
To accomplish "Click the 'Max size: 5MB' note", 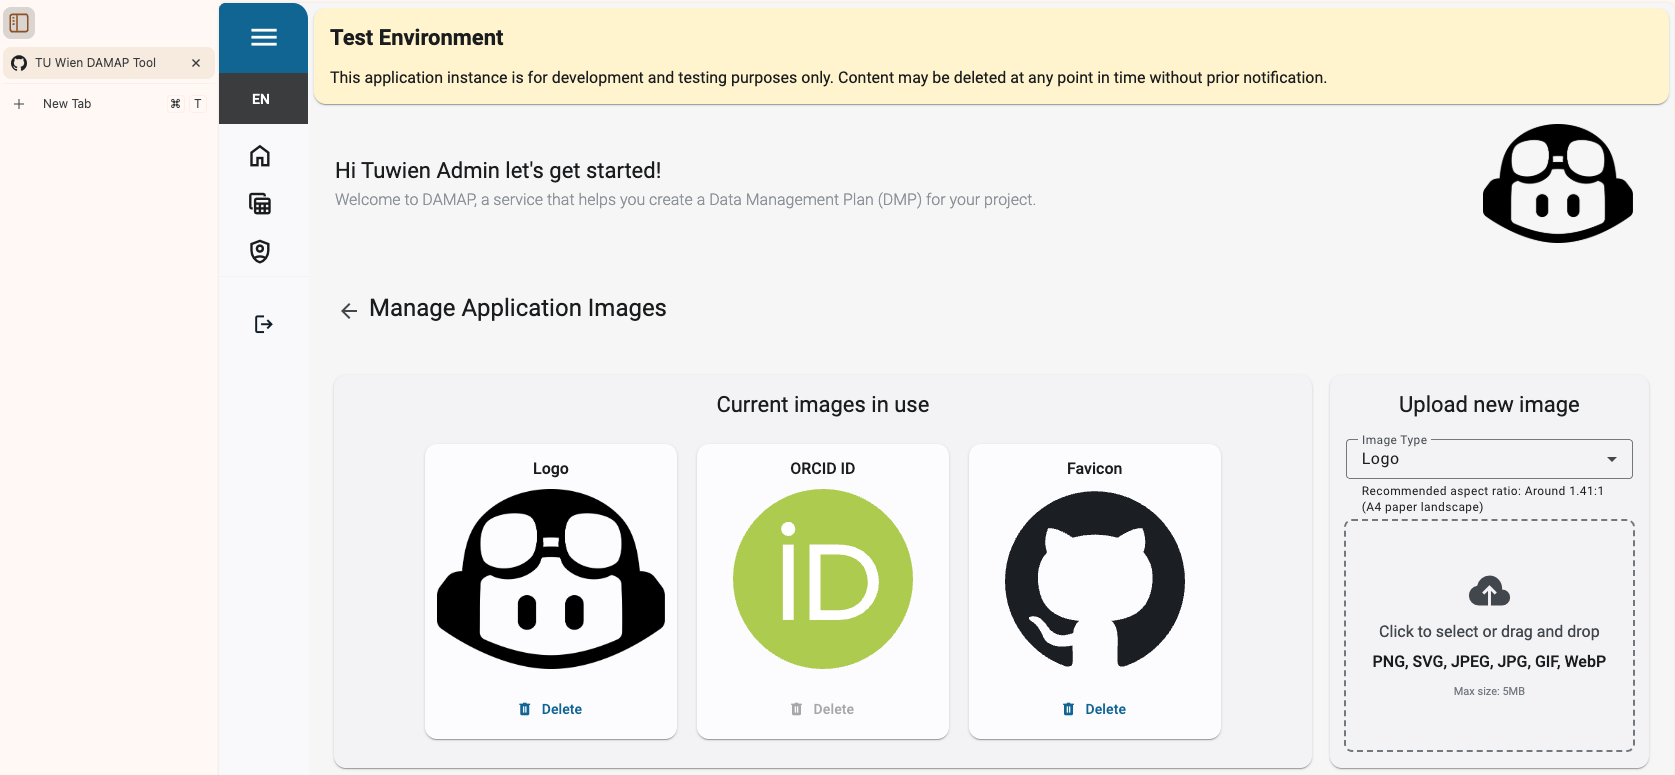I will tap(1489, 691).
